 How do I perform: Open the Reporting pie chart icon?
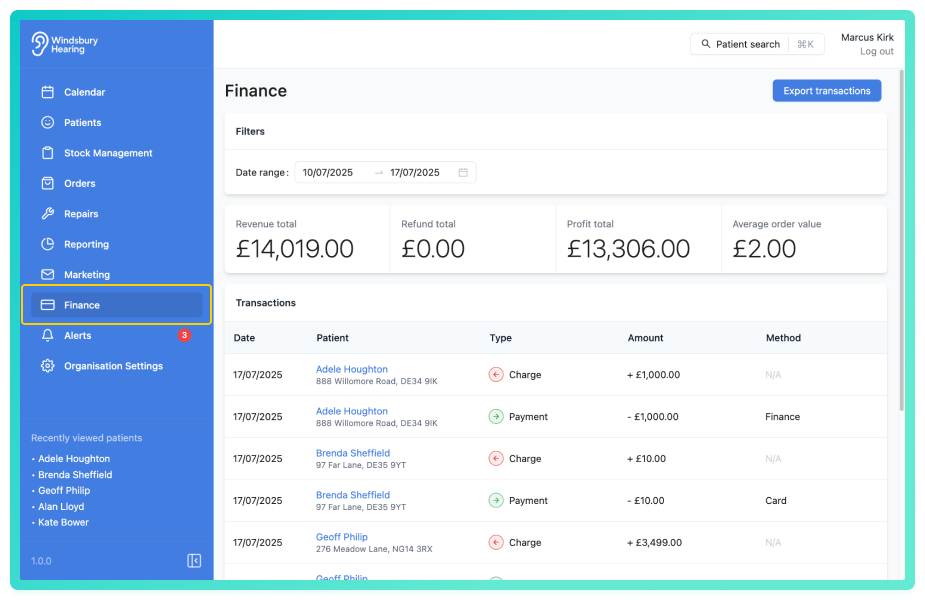pos(48,244)
